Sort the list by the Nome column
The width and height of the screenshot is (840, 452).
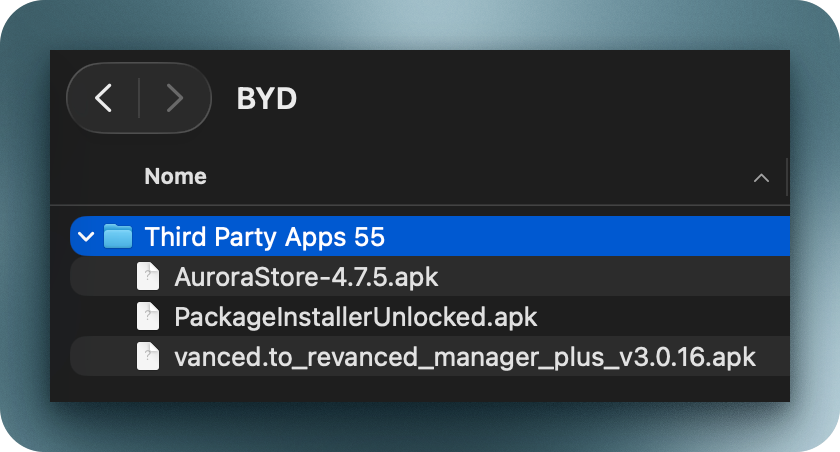point(176,177)
